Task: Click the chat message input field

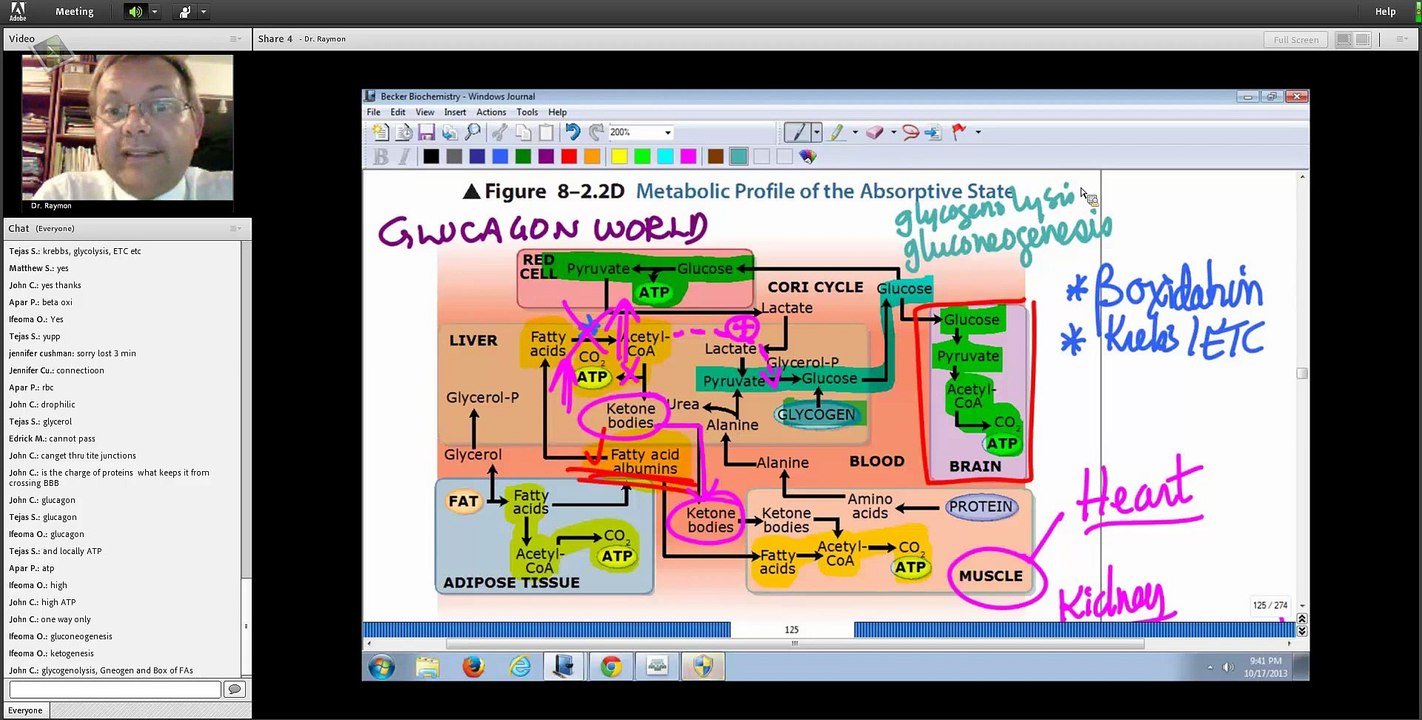Action: [115, 690]
